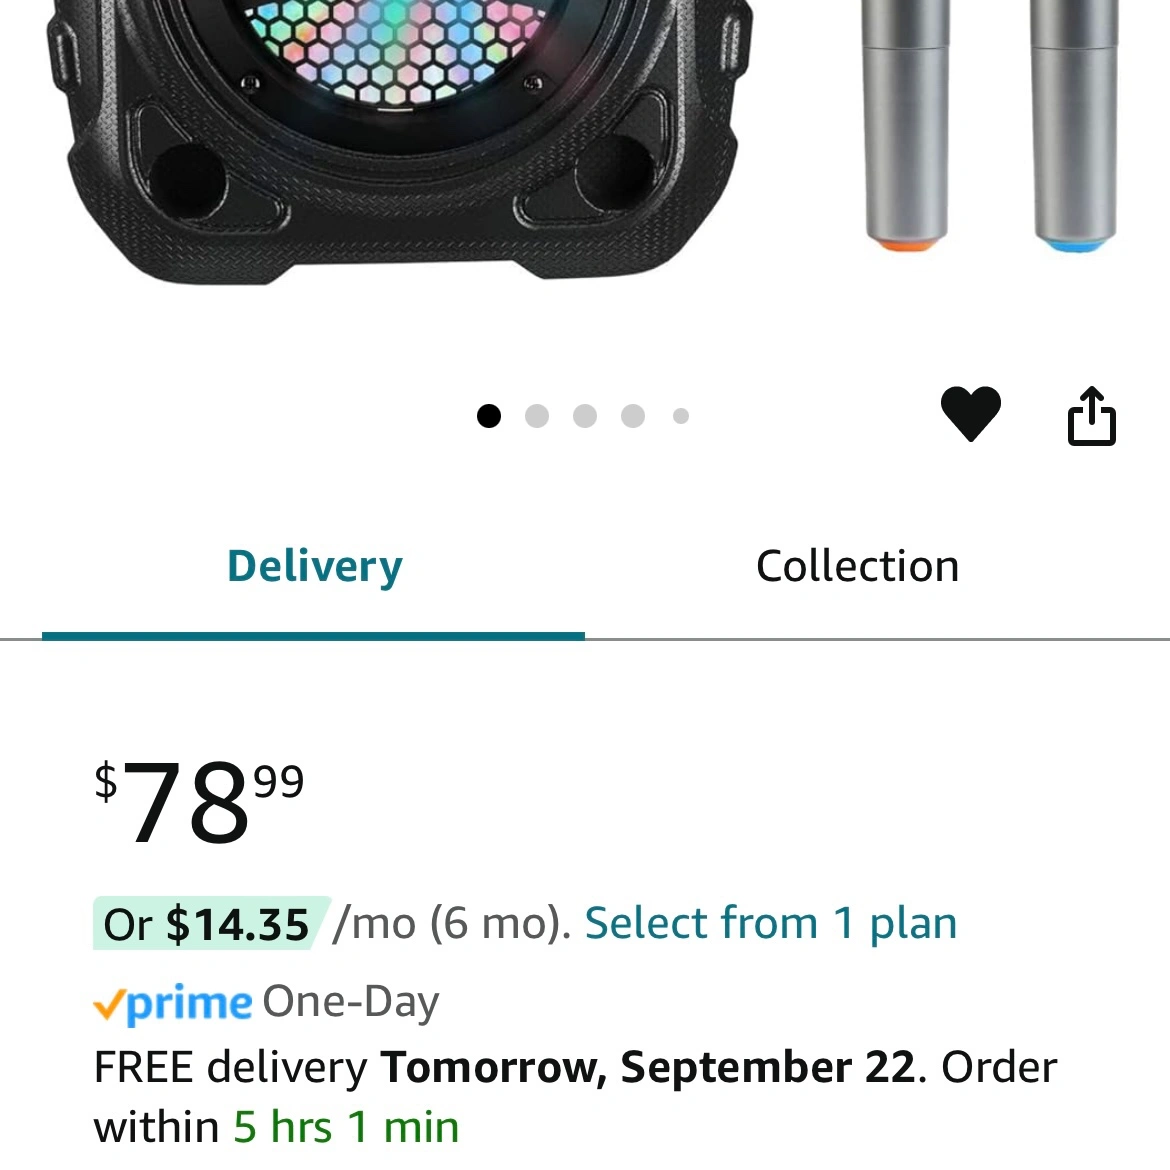
Task: Tap the orange-tipped microphone image
Action: point(905,125)
